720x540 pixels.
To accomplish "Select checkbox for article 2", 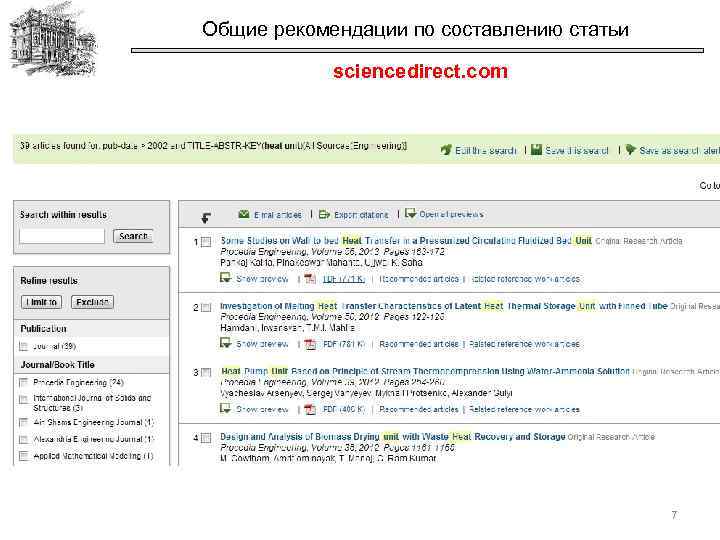I will click(206, 307).
